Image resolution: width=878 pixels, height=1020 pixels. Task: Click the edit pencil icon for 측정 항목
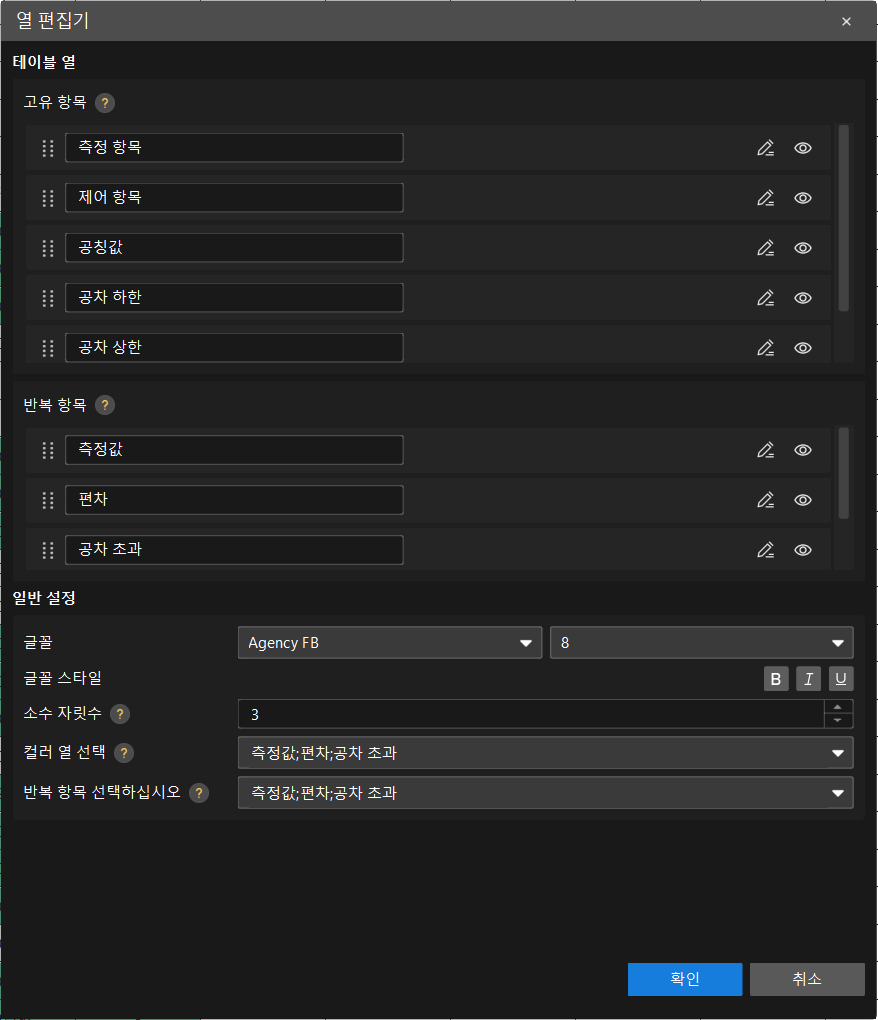765,148
